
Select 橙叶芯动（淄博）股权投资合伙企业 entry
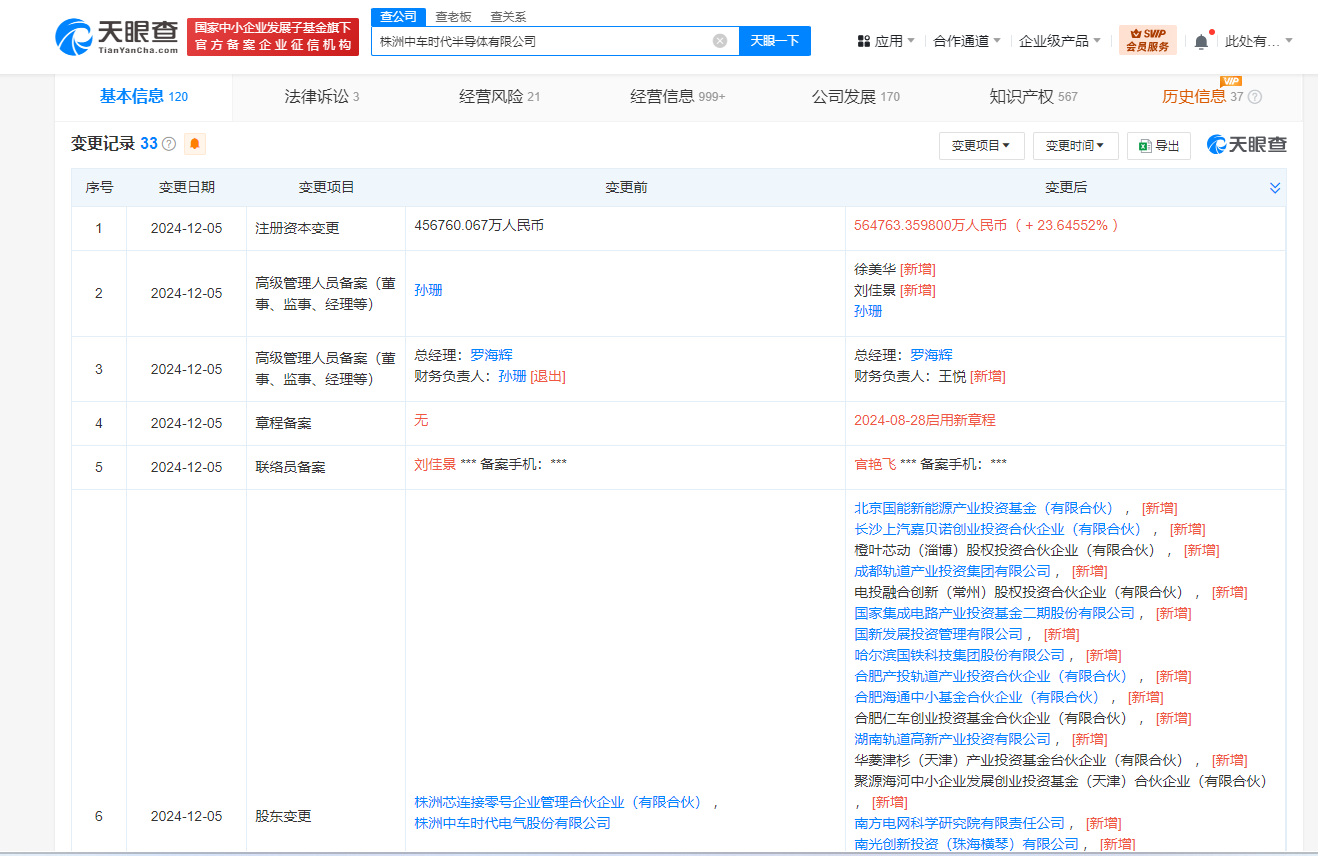click(x=1005, y=550)
